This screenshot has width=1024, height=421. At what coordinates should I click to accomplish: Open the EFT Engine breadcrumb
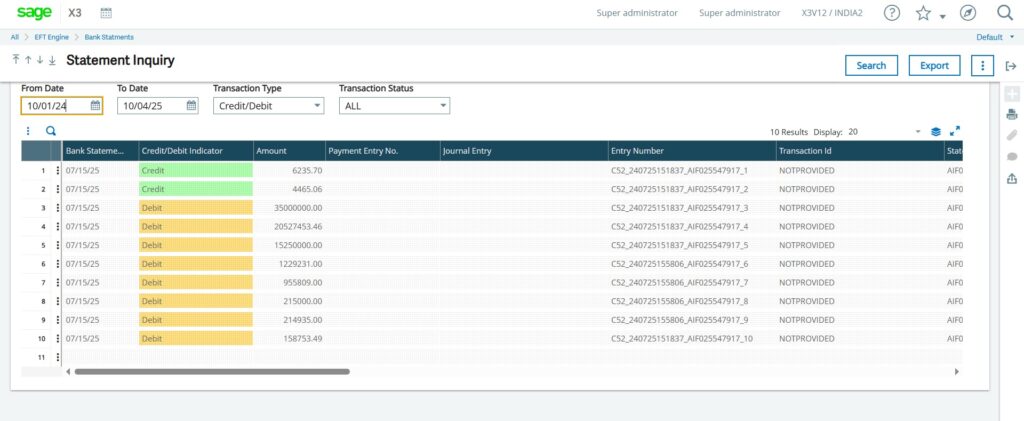(53, 37)
